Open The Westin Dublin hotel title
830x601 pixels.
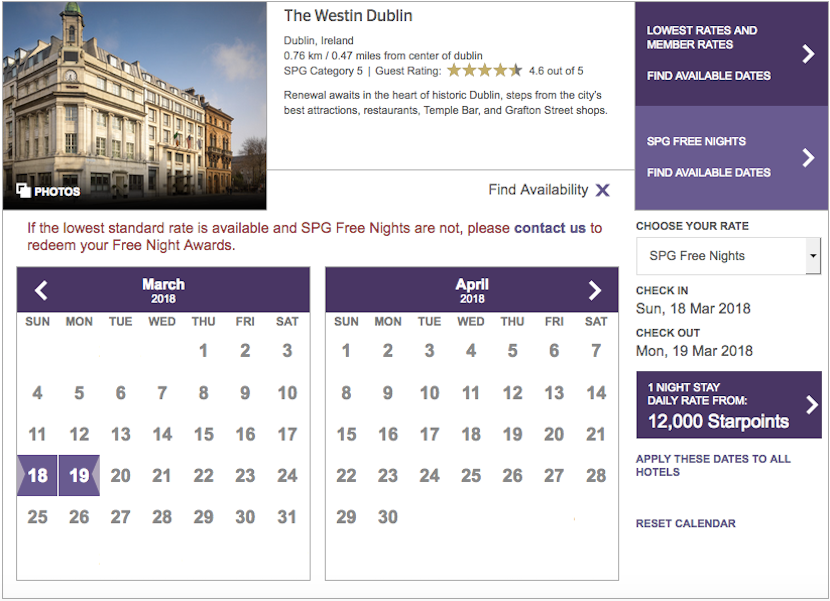coord(348,16)
